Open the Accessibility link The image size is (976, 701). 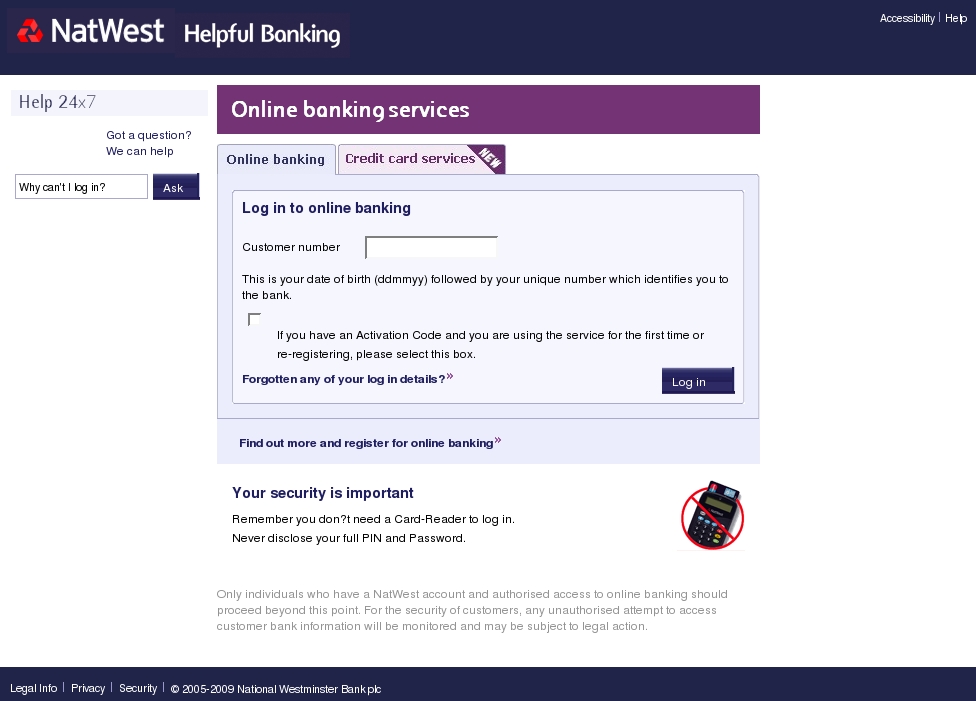907,18
